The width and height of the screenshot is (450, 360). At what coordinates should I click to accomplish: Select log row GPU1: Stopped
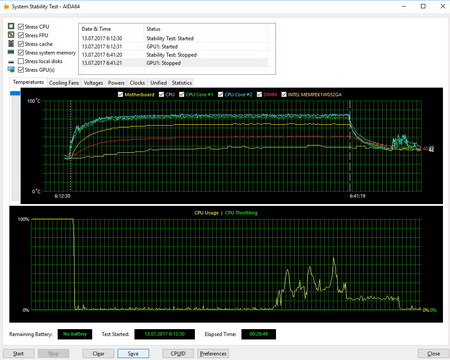coord(173,63)
